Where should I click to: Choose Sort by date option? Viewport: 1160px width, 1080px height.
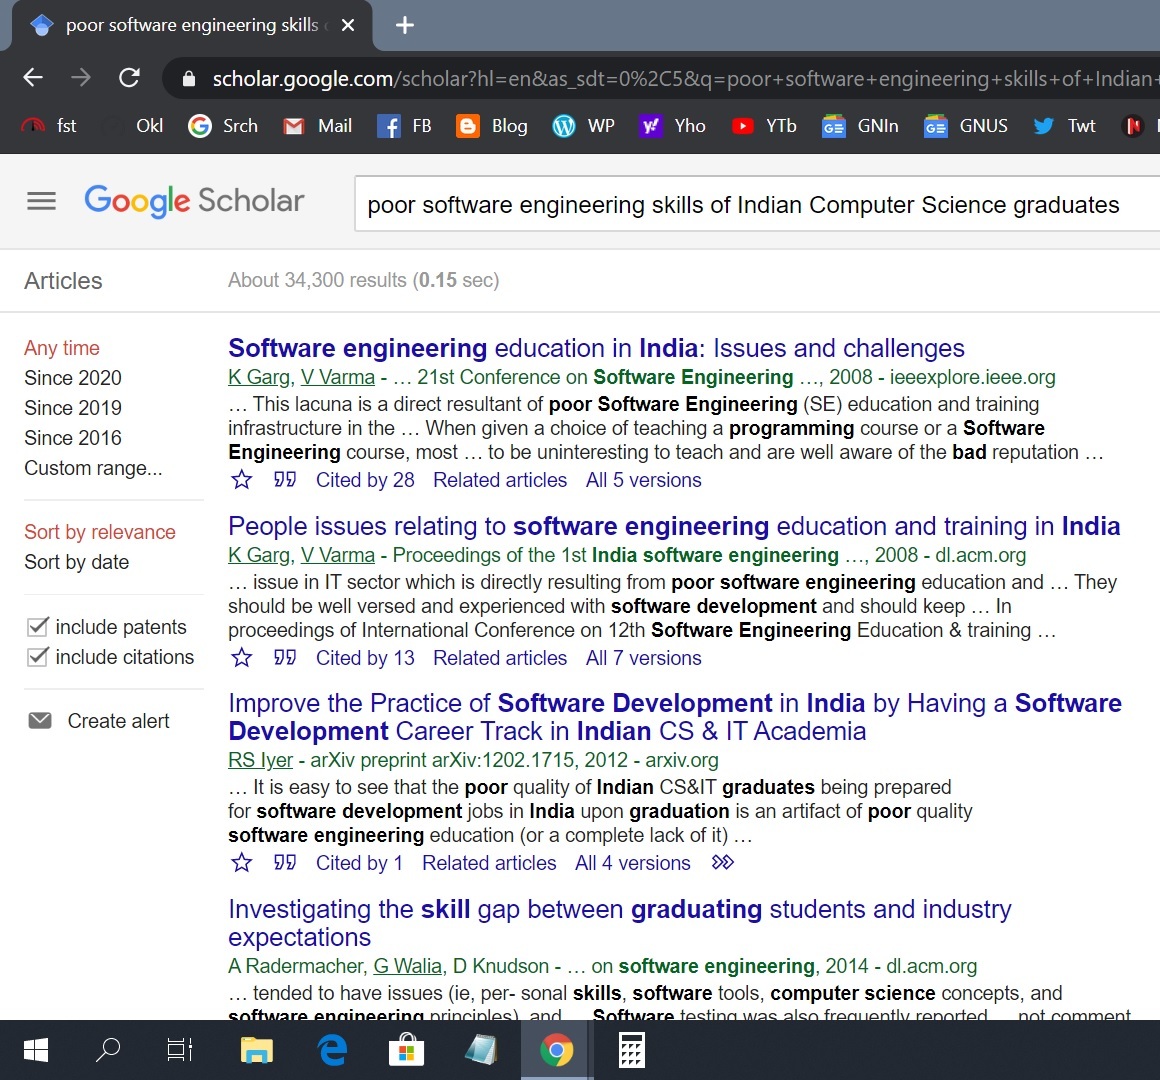(x=77, y=562)
